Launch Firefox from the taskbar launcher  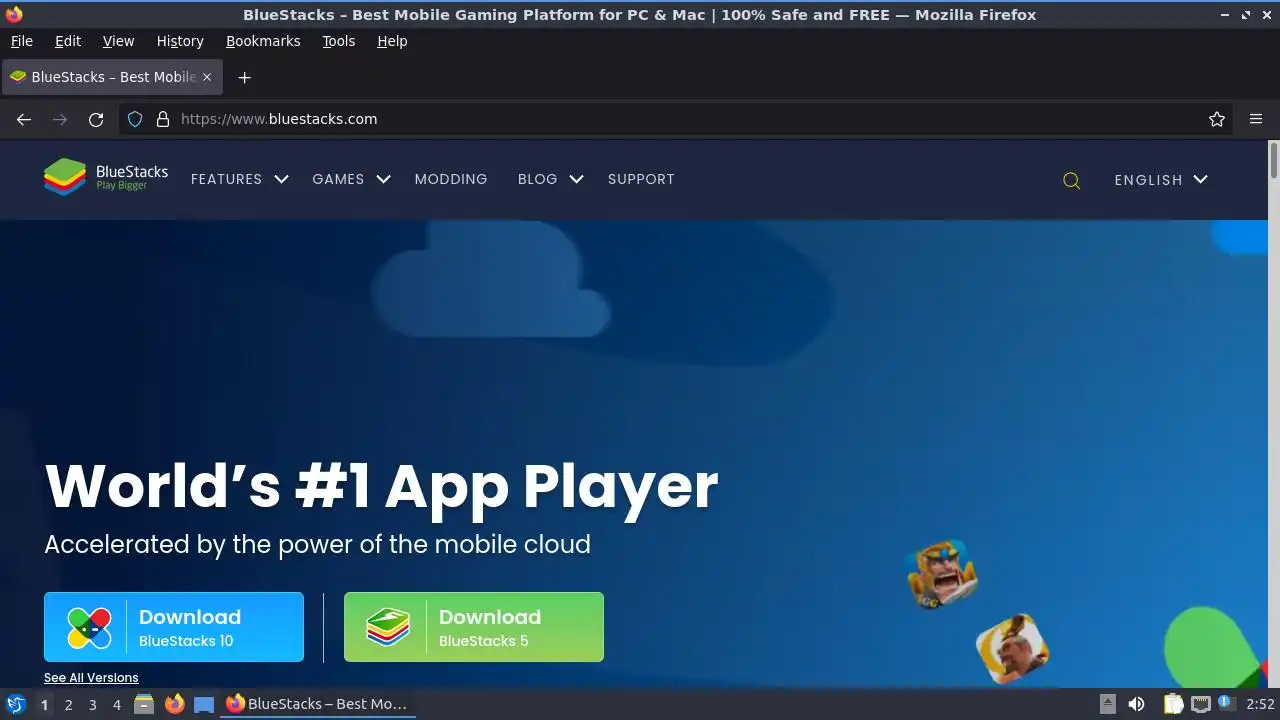[x=174, y=704]
